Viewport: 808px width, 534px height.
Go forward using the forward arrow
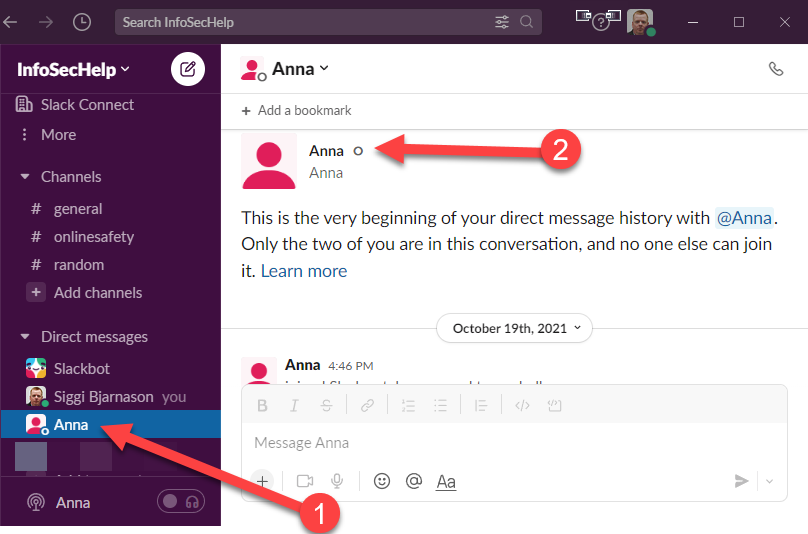pyautogui.click(x=46, y=22)
